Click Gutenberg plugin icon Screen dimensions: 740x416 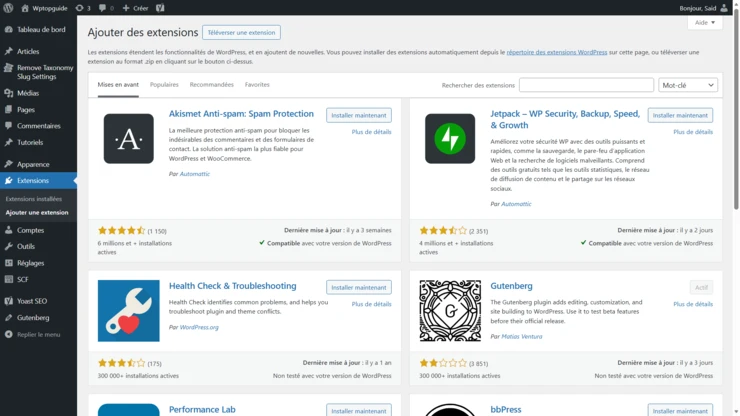click(x=450, y=311)
